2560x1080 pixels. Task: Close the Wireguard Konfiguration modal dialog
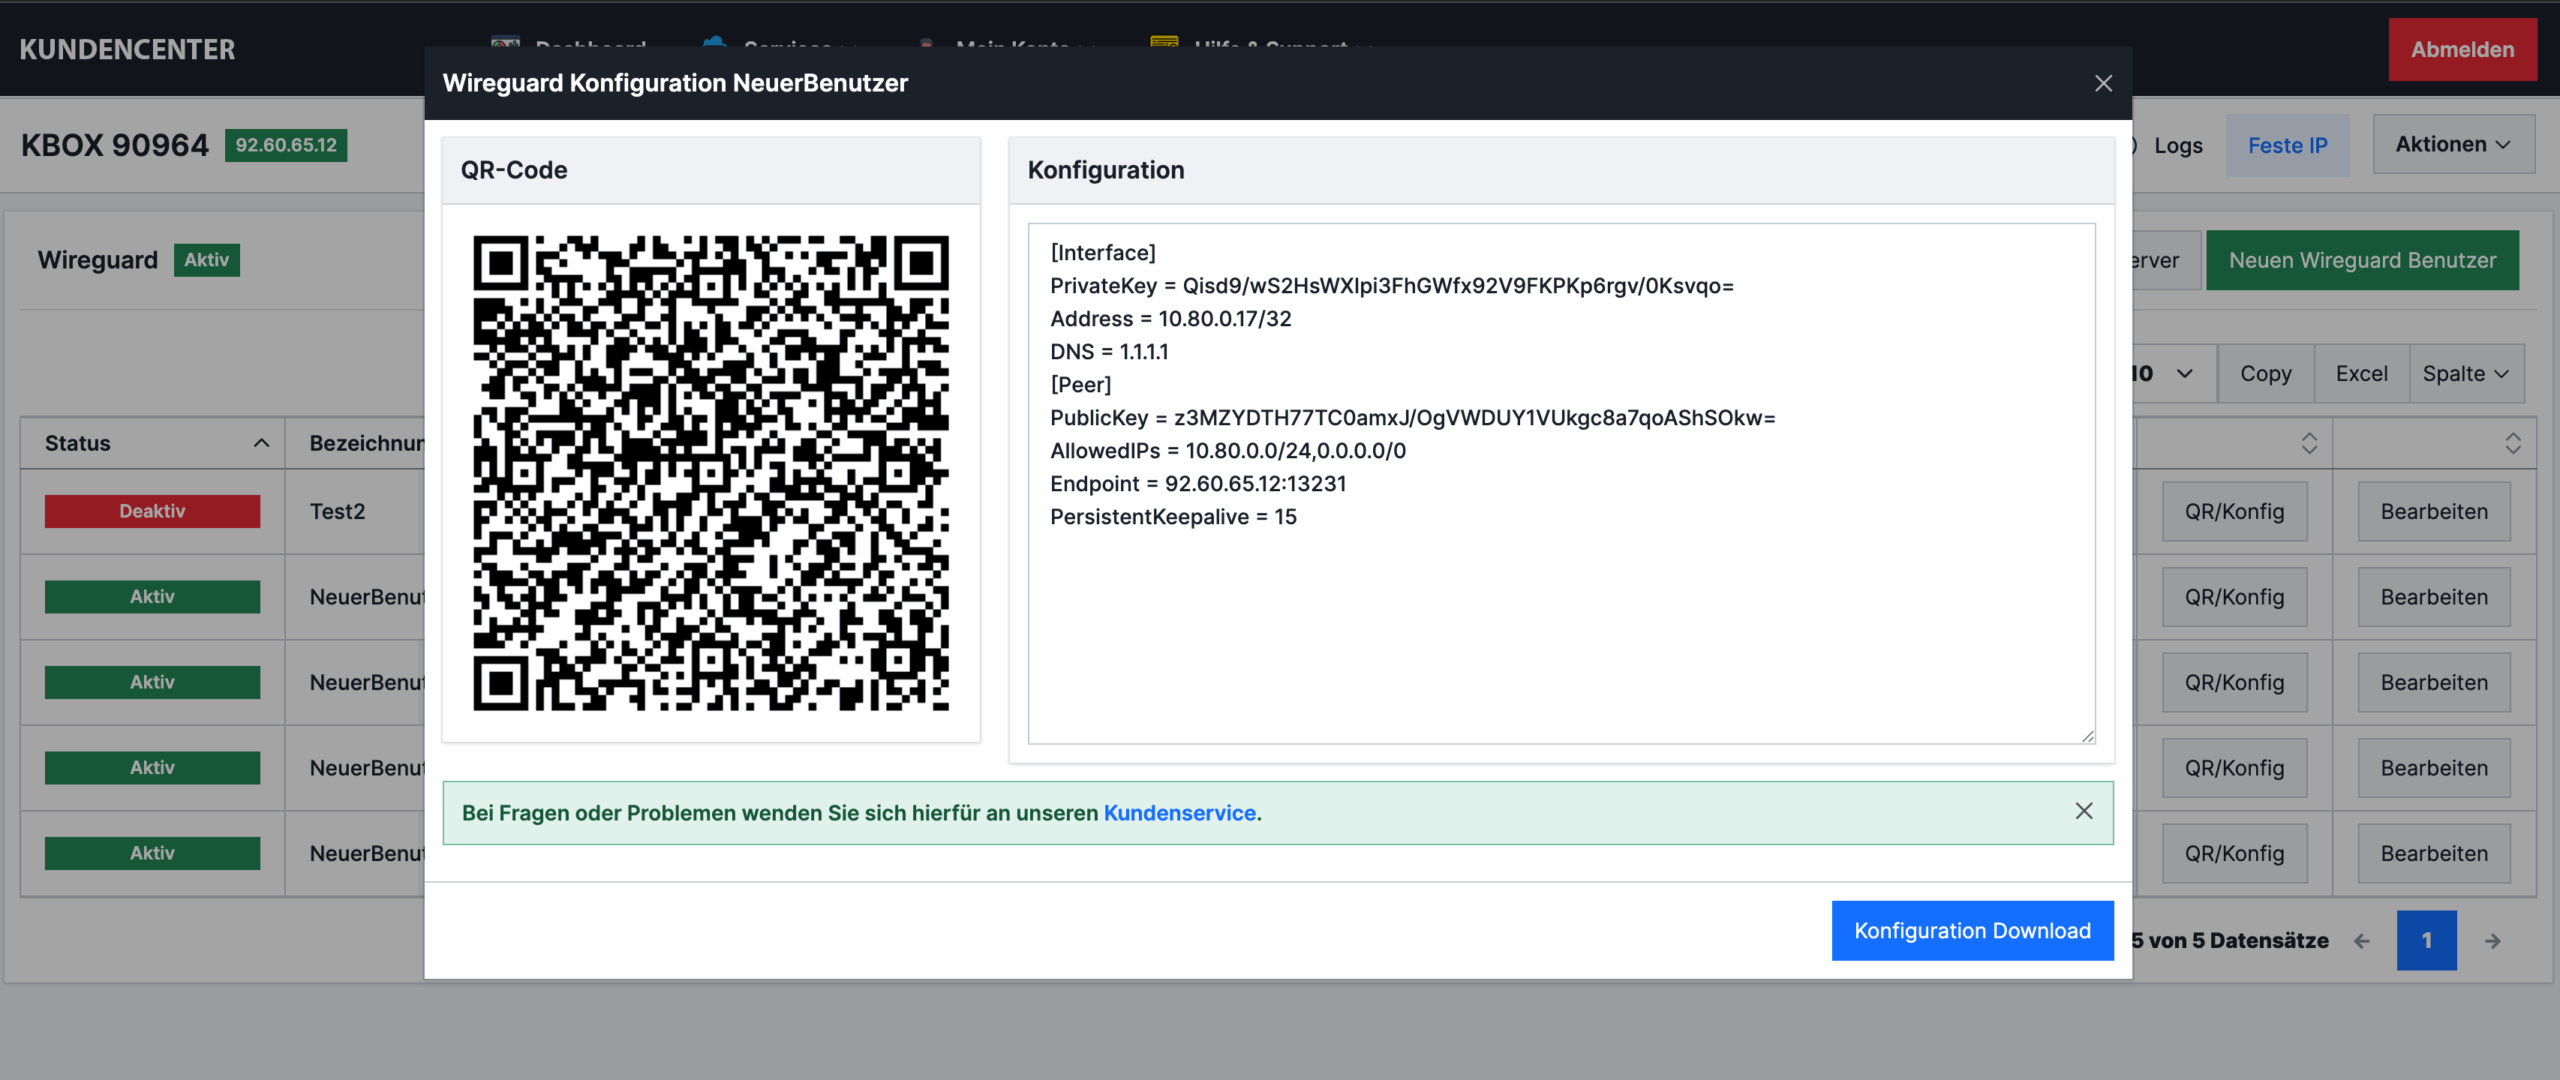click(x=2103, y=84)
